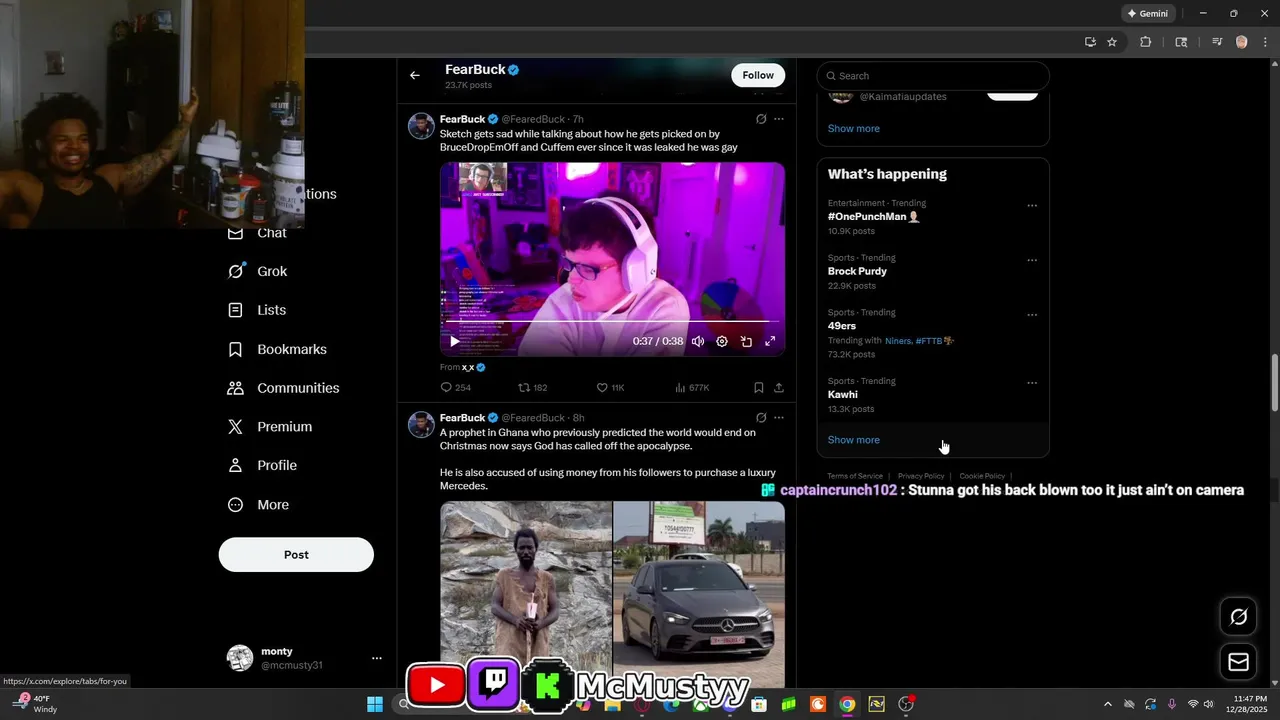Open the Terms of Service link
1280x720 pixels.
[x=855, y=476]
